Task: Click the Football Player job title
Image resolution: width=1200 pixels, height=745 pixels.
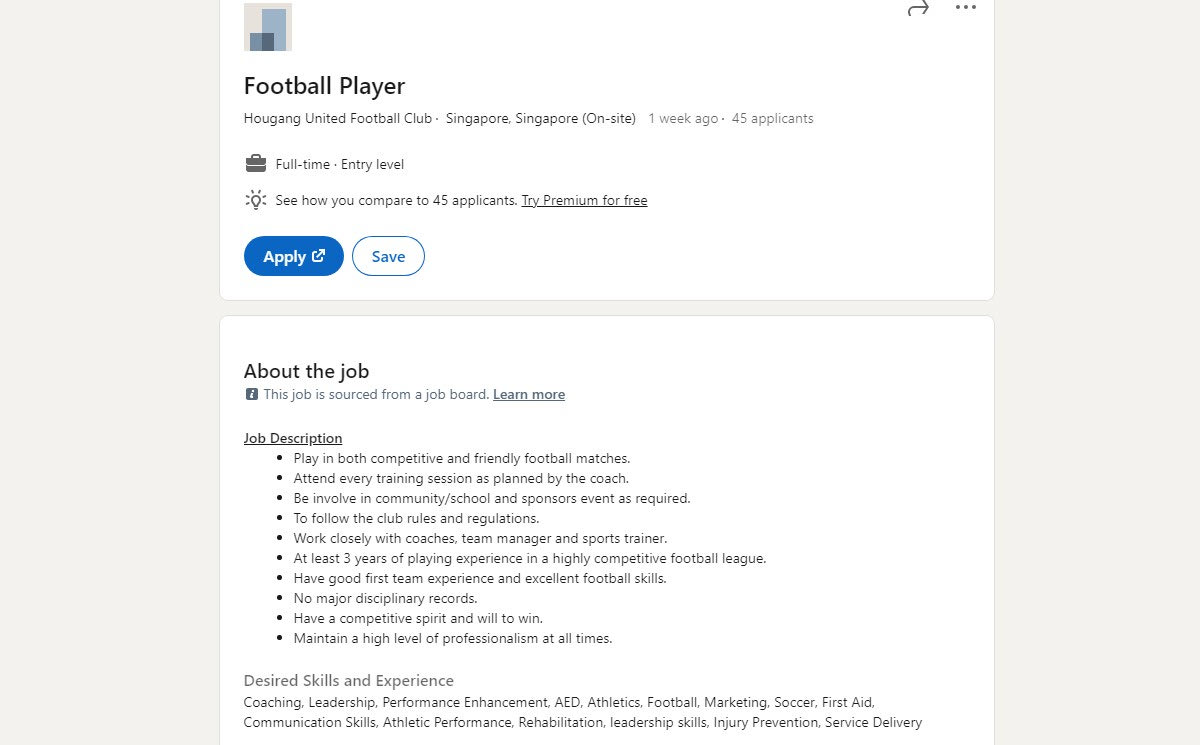Action: click(x=324, y=86)
